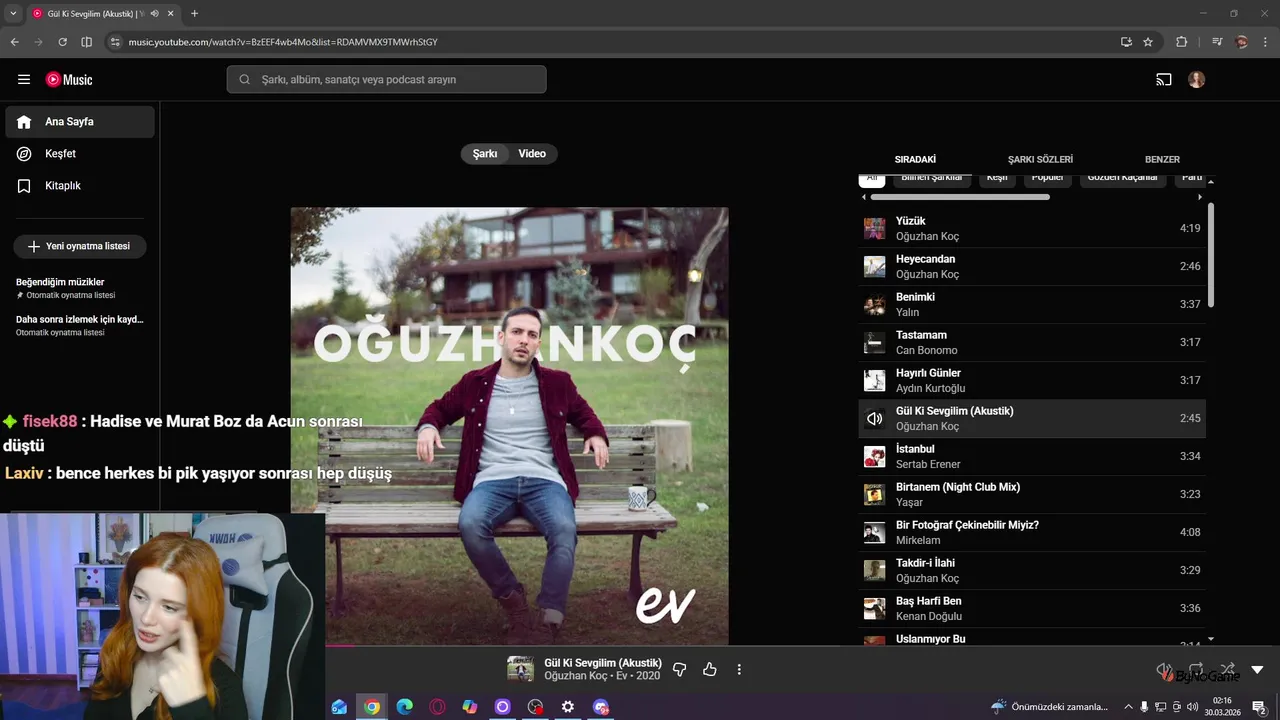Select the All filter chip
The width and height of the screenshot is (1280, 720).
pos(872,179)
